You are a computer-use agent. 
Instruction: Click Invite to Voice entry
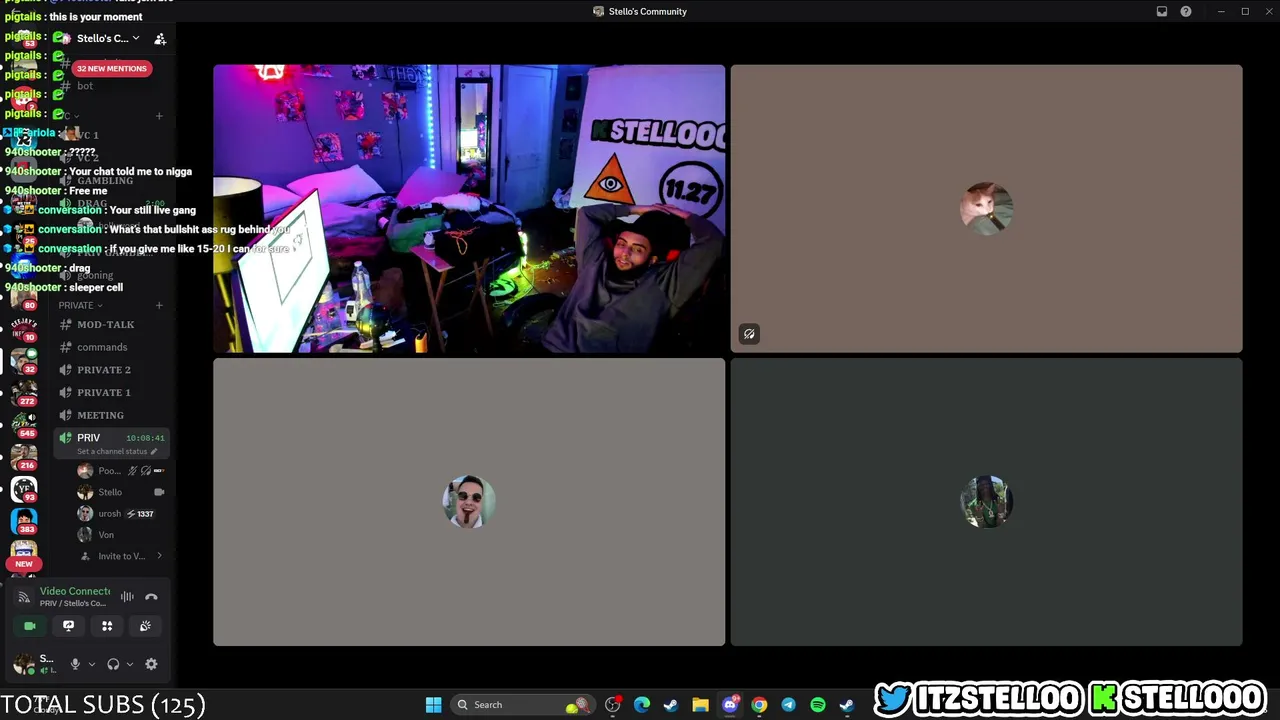coord(121,556)
